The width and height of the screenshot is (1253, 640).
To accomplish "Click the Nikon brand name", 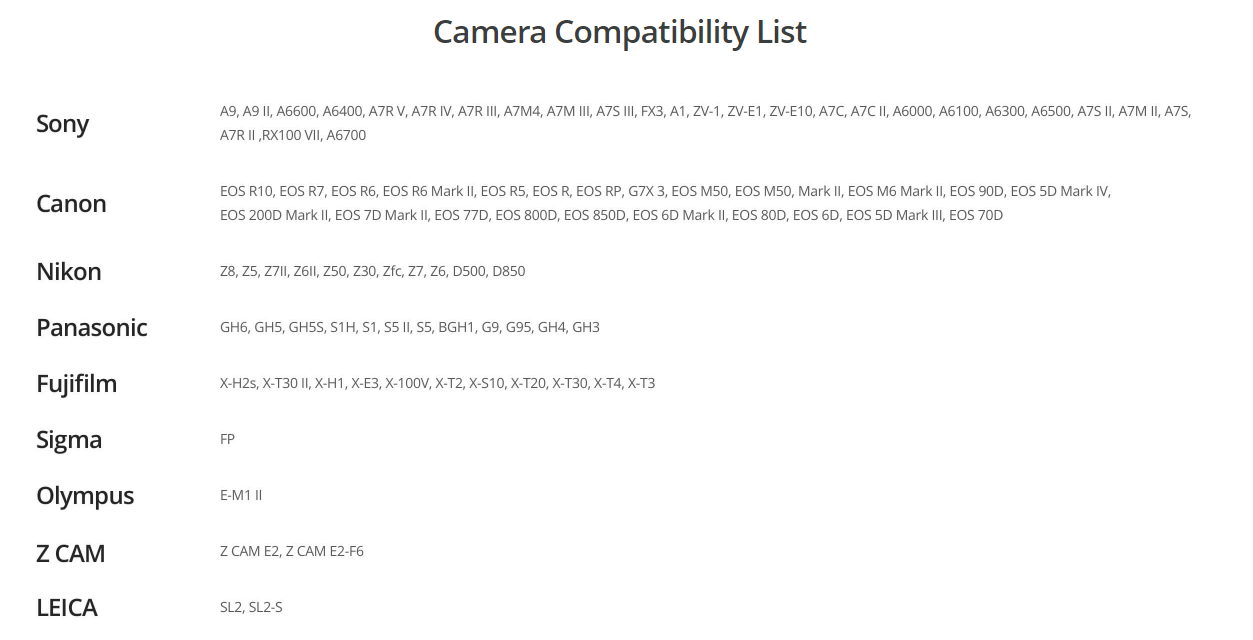I will tap(68, 272).
